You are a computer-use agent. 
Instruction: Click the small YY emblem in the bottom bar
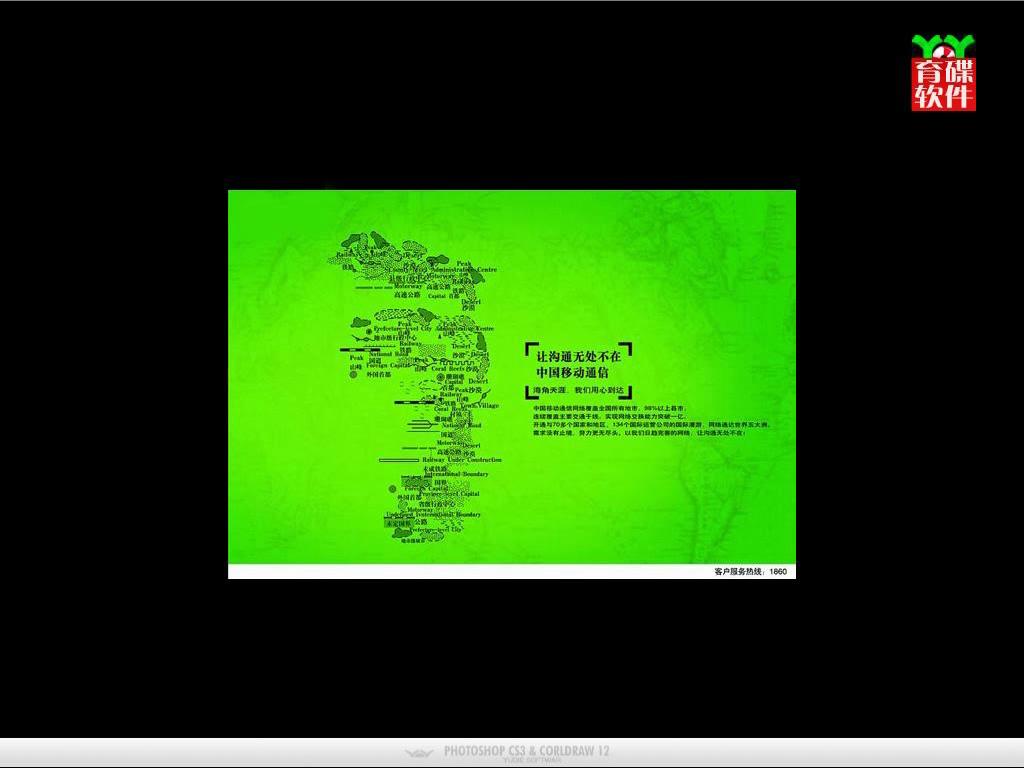click(419, 753)
